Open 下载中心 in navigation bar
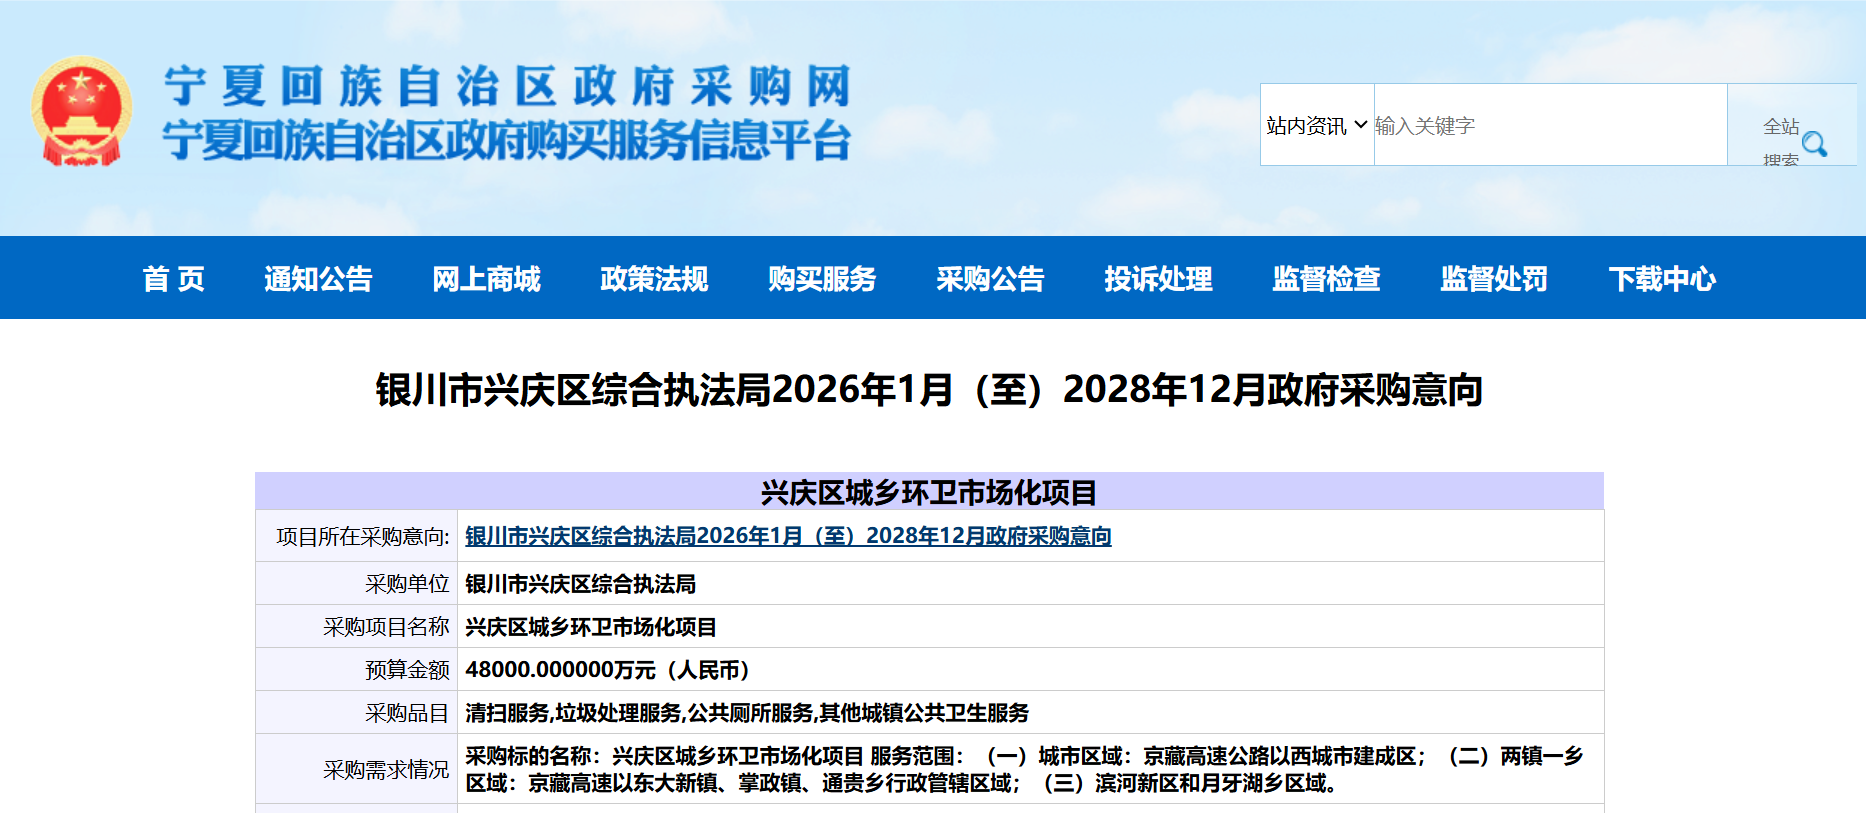Screen dimensions: 1866x813 pyautogui.click(x=1662, y=279)
